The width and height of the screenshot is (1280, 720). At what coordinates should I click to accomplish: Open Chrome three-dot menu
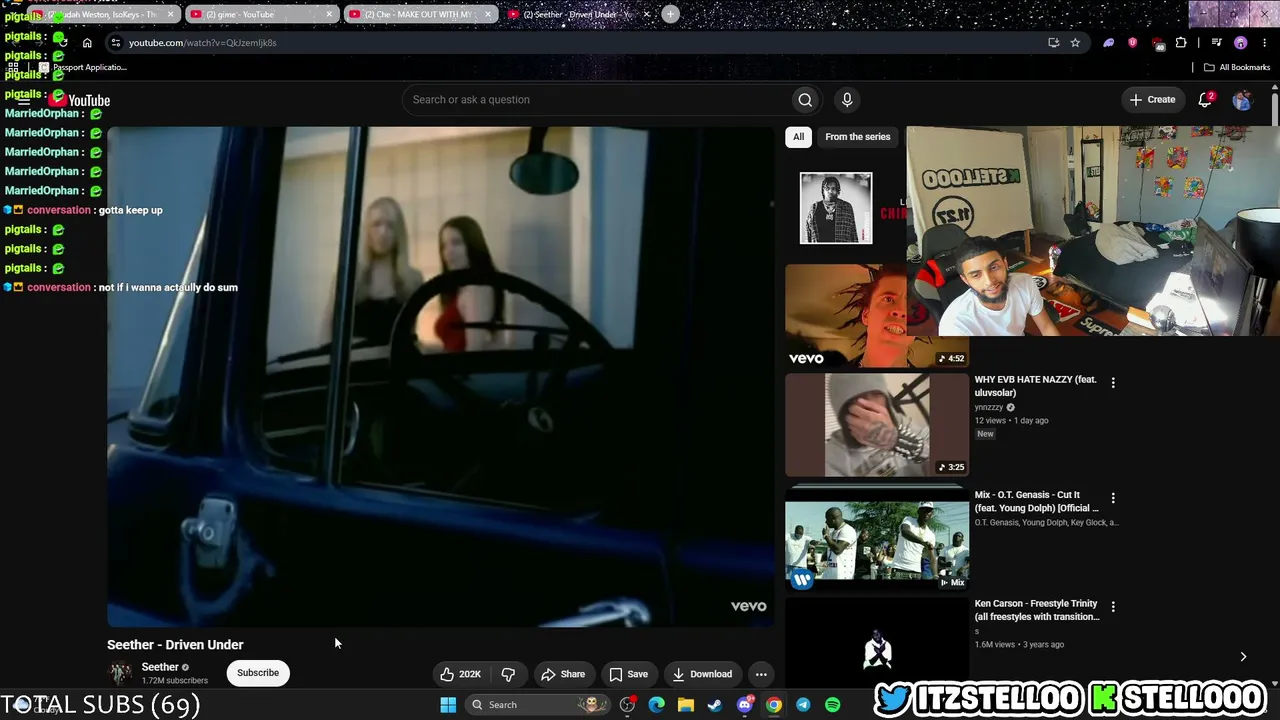point(1264,43)
